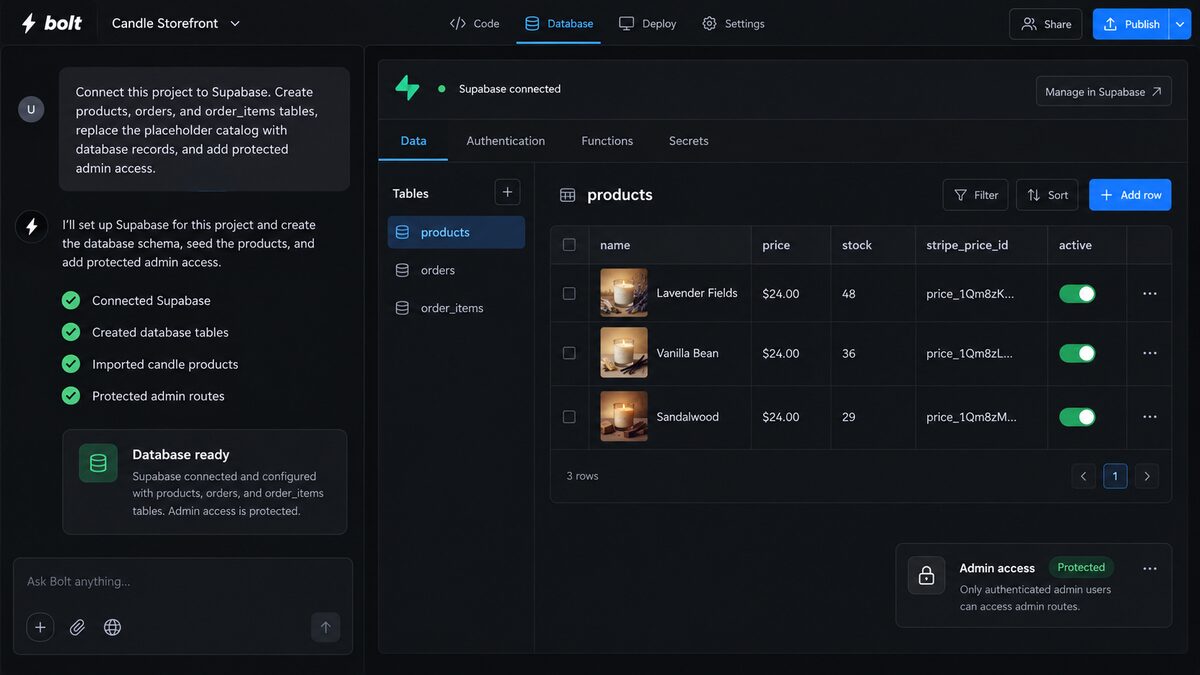The image size is (1200, 675).
Task: Click the attach file paperclip icon
Action: pos(77,627)
